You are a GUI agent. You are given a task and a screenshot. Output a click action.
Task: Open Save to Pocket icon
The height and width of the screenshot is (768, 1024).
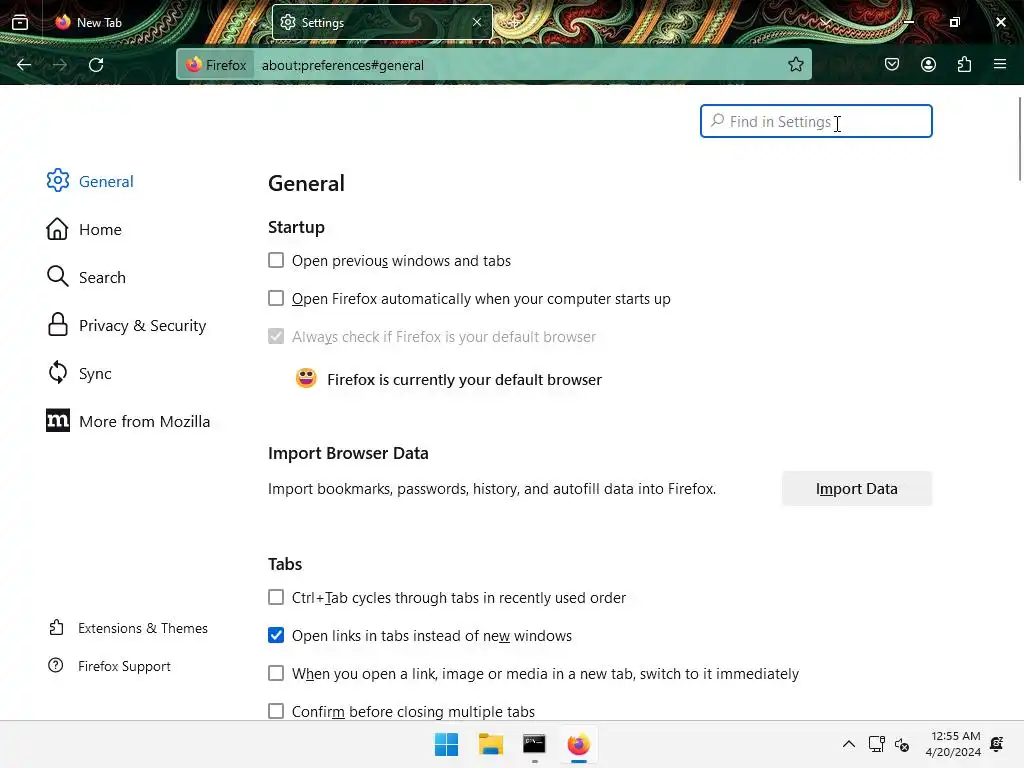(892, 64)
